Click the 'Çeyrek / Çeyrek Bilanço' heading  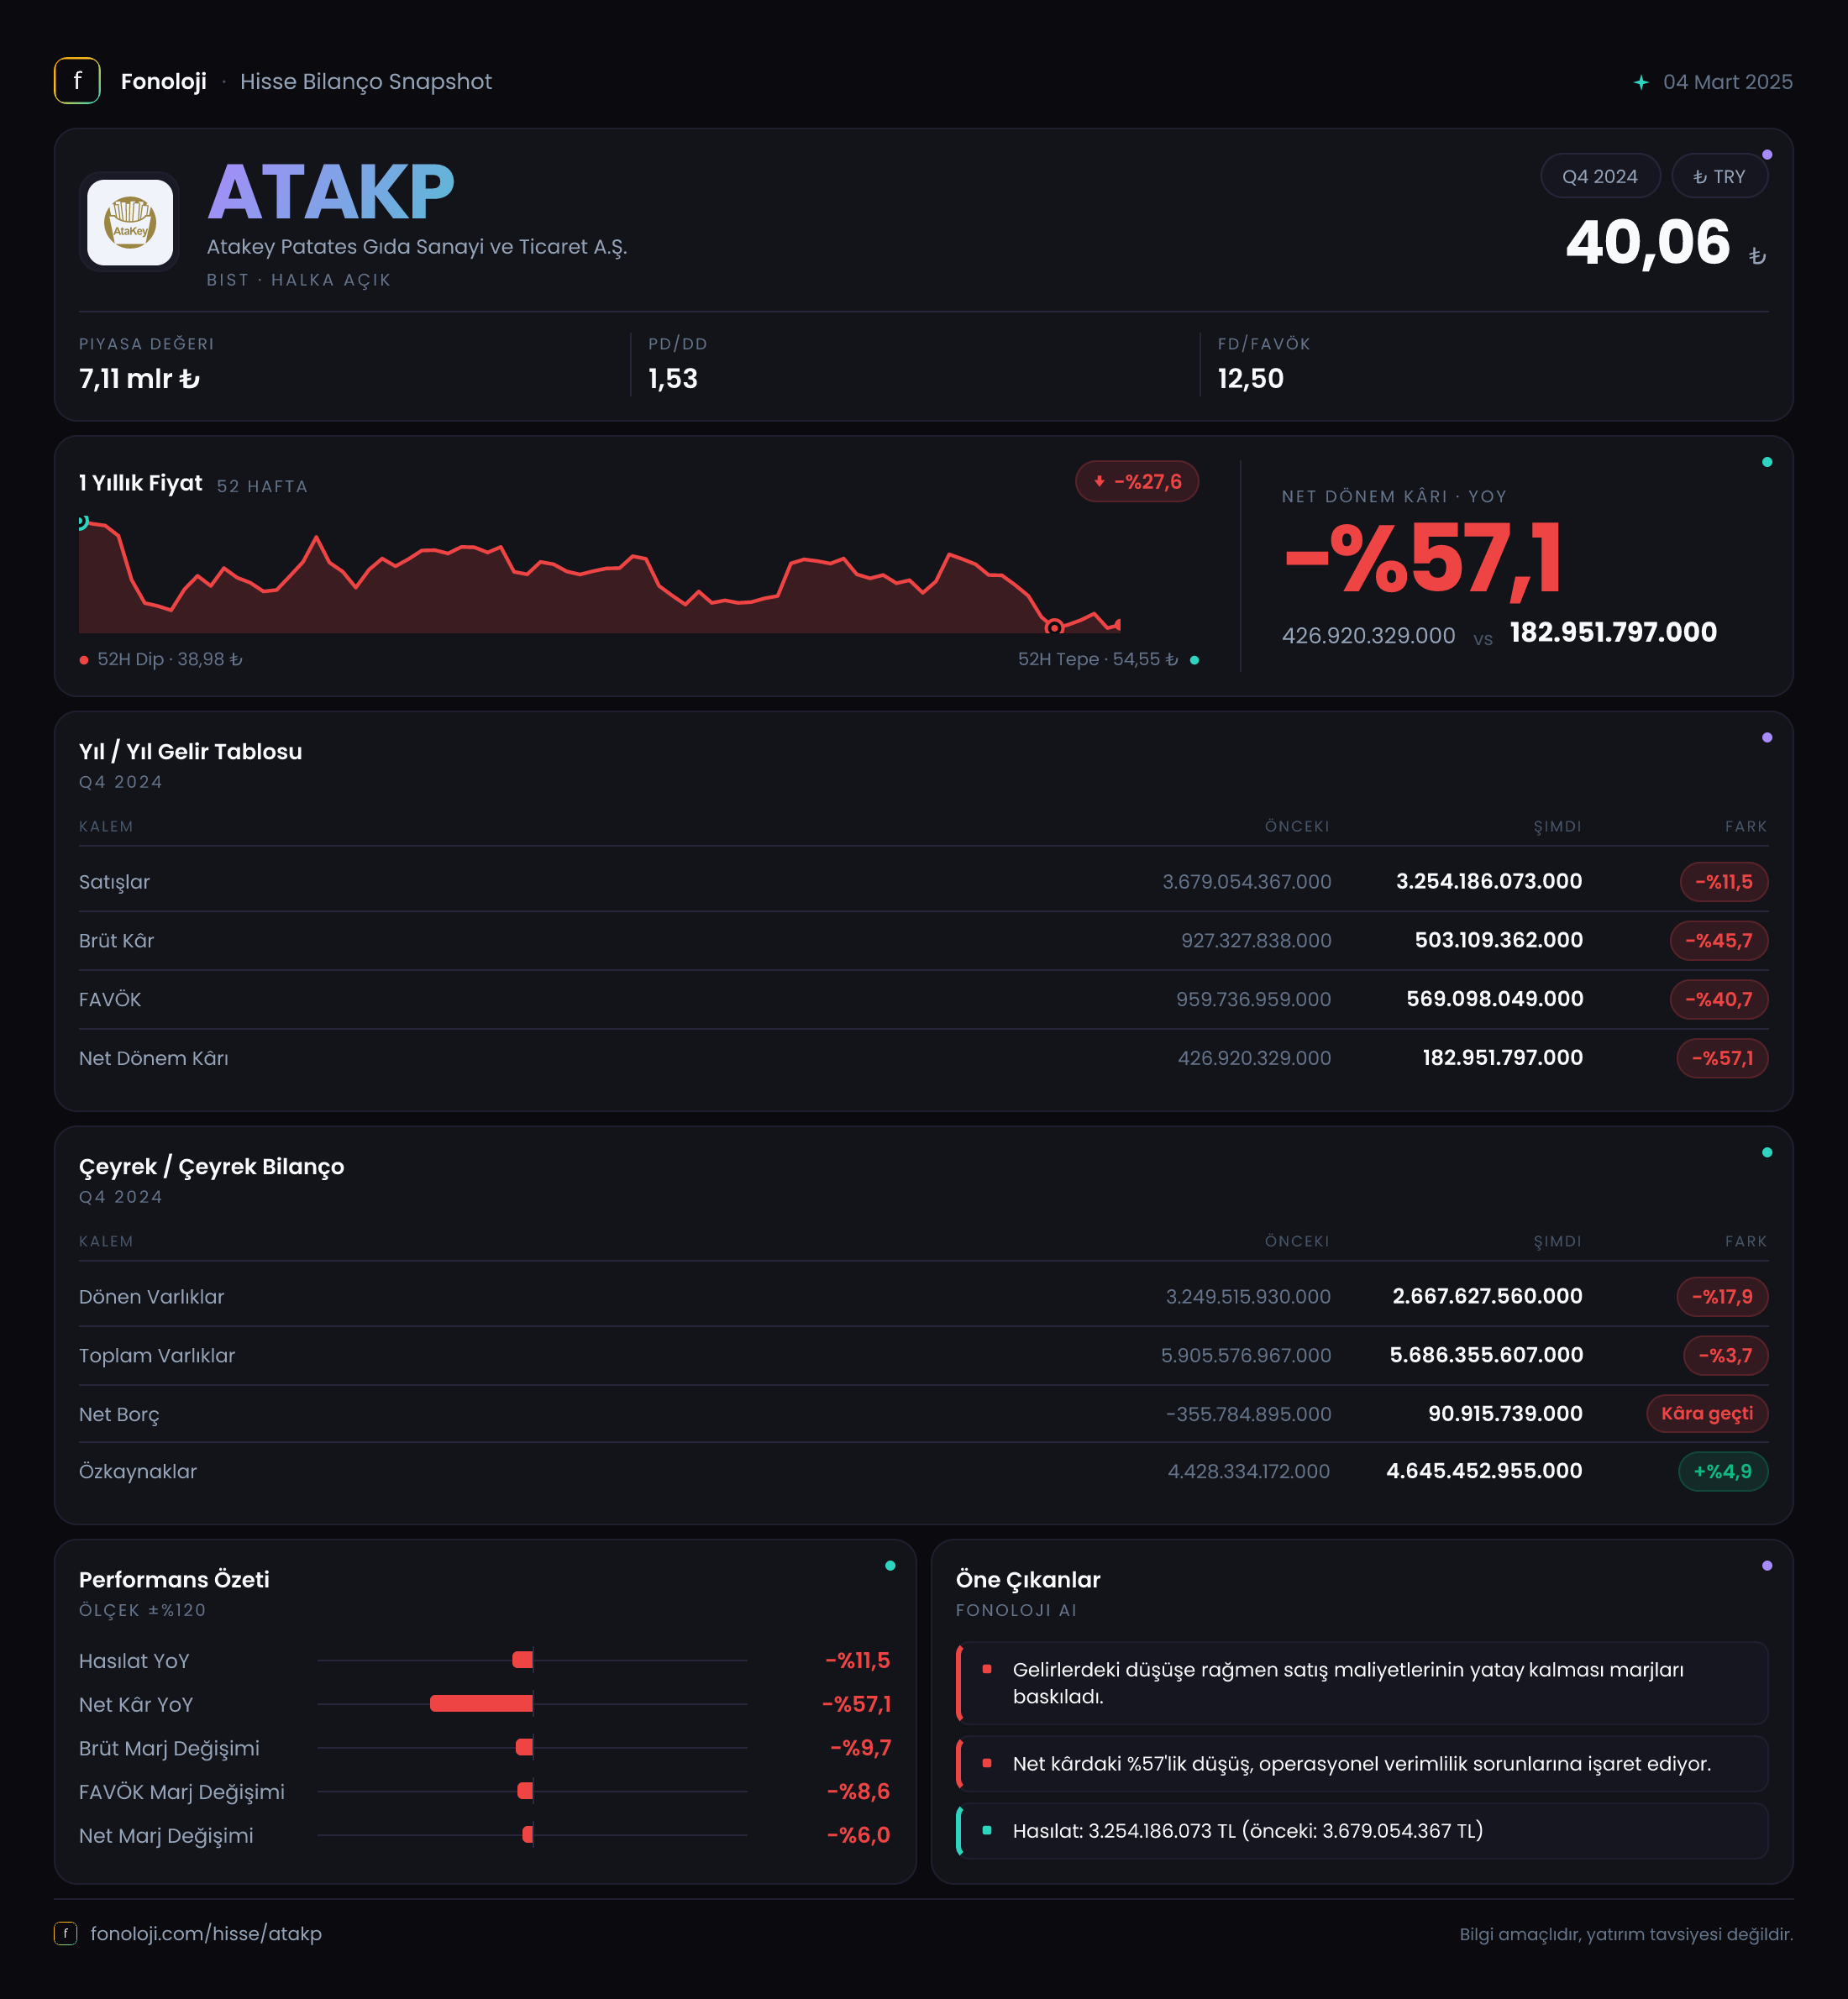211,1166
